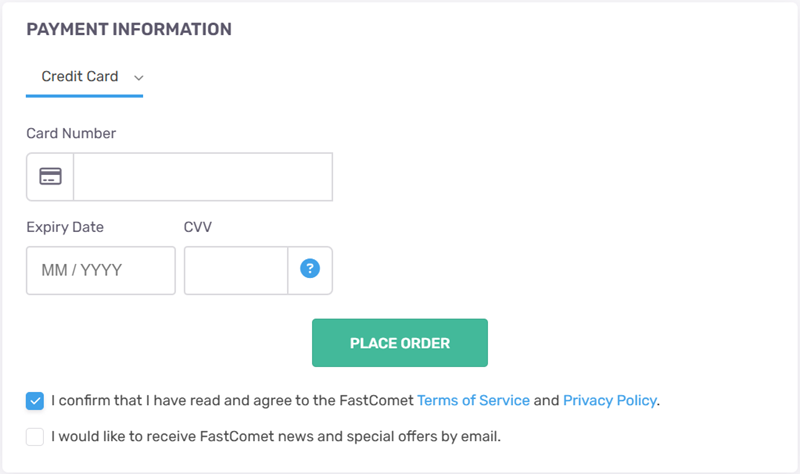Click the CVV help question mark icon
This screenshot has width=800, height=474.
pyautogui.click(x=310, y=269)
